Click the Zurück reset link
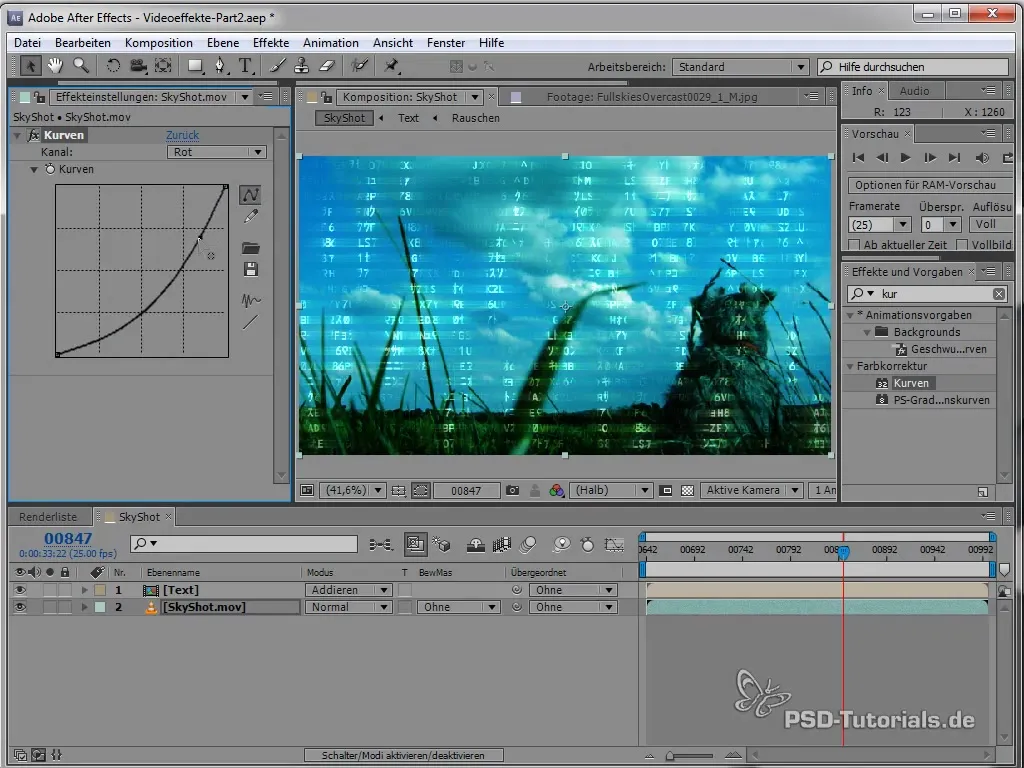 [x=182, y=135]
